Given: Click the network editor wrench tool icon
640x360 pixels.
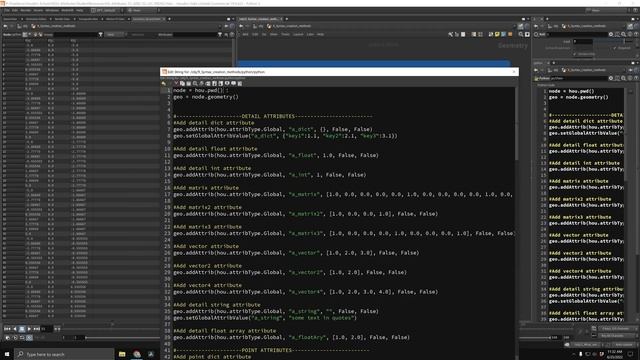Looking at the screenshot, I should [x=451, y=35].
